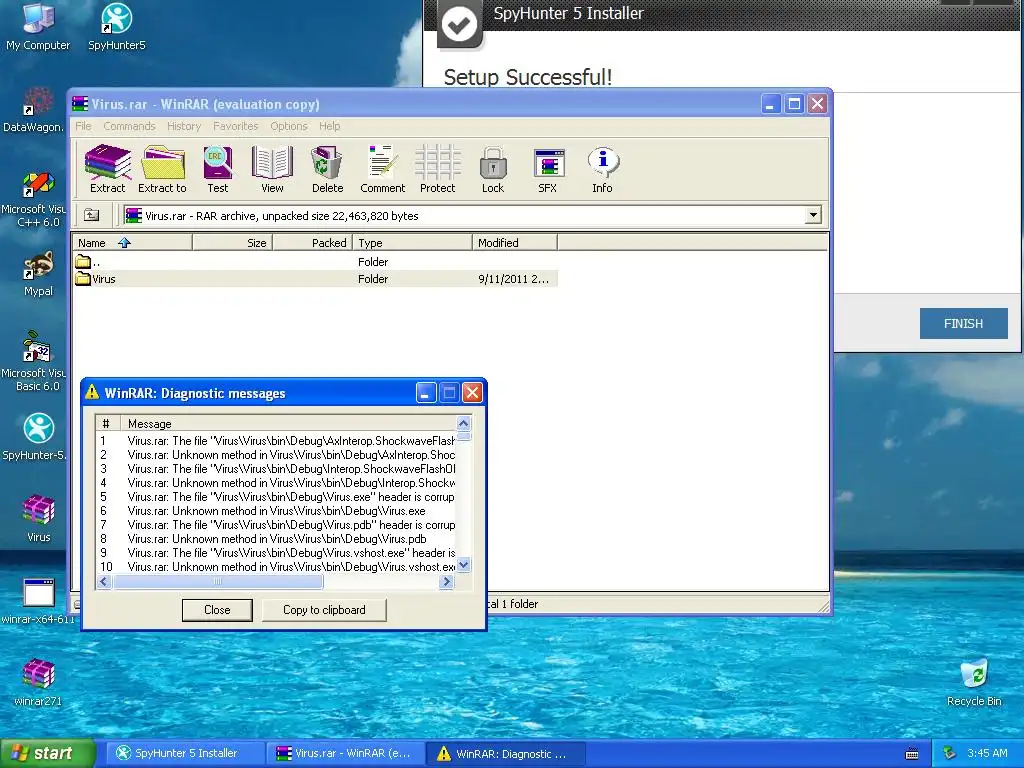Click the Protect archive icon
Image resolution: width=1024 pixels, height=768 pixels.
[438, 169]
